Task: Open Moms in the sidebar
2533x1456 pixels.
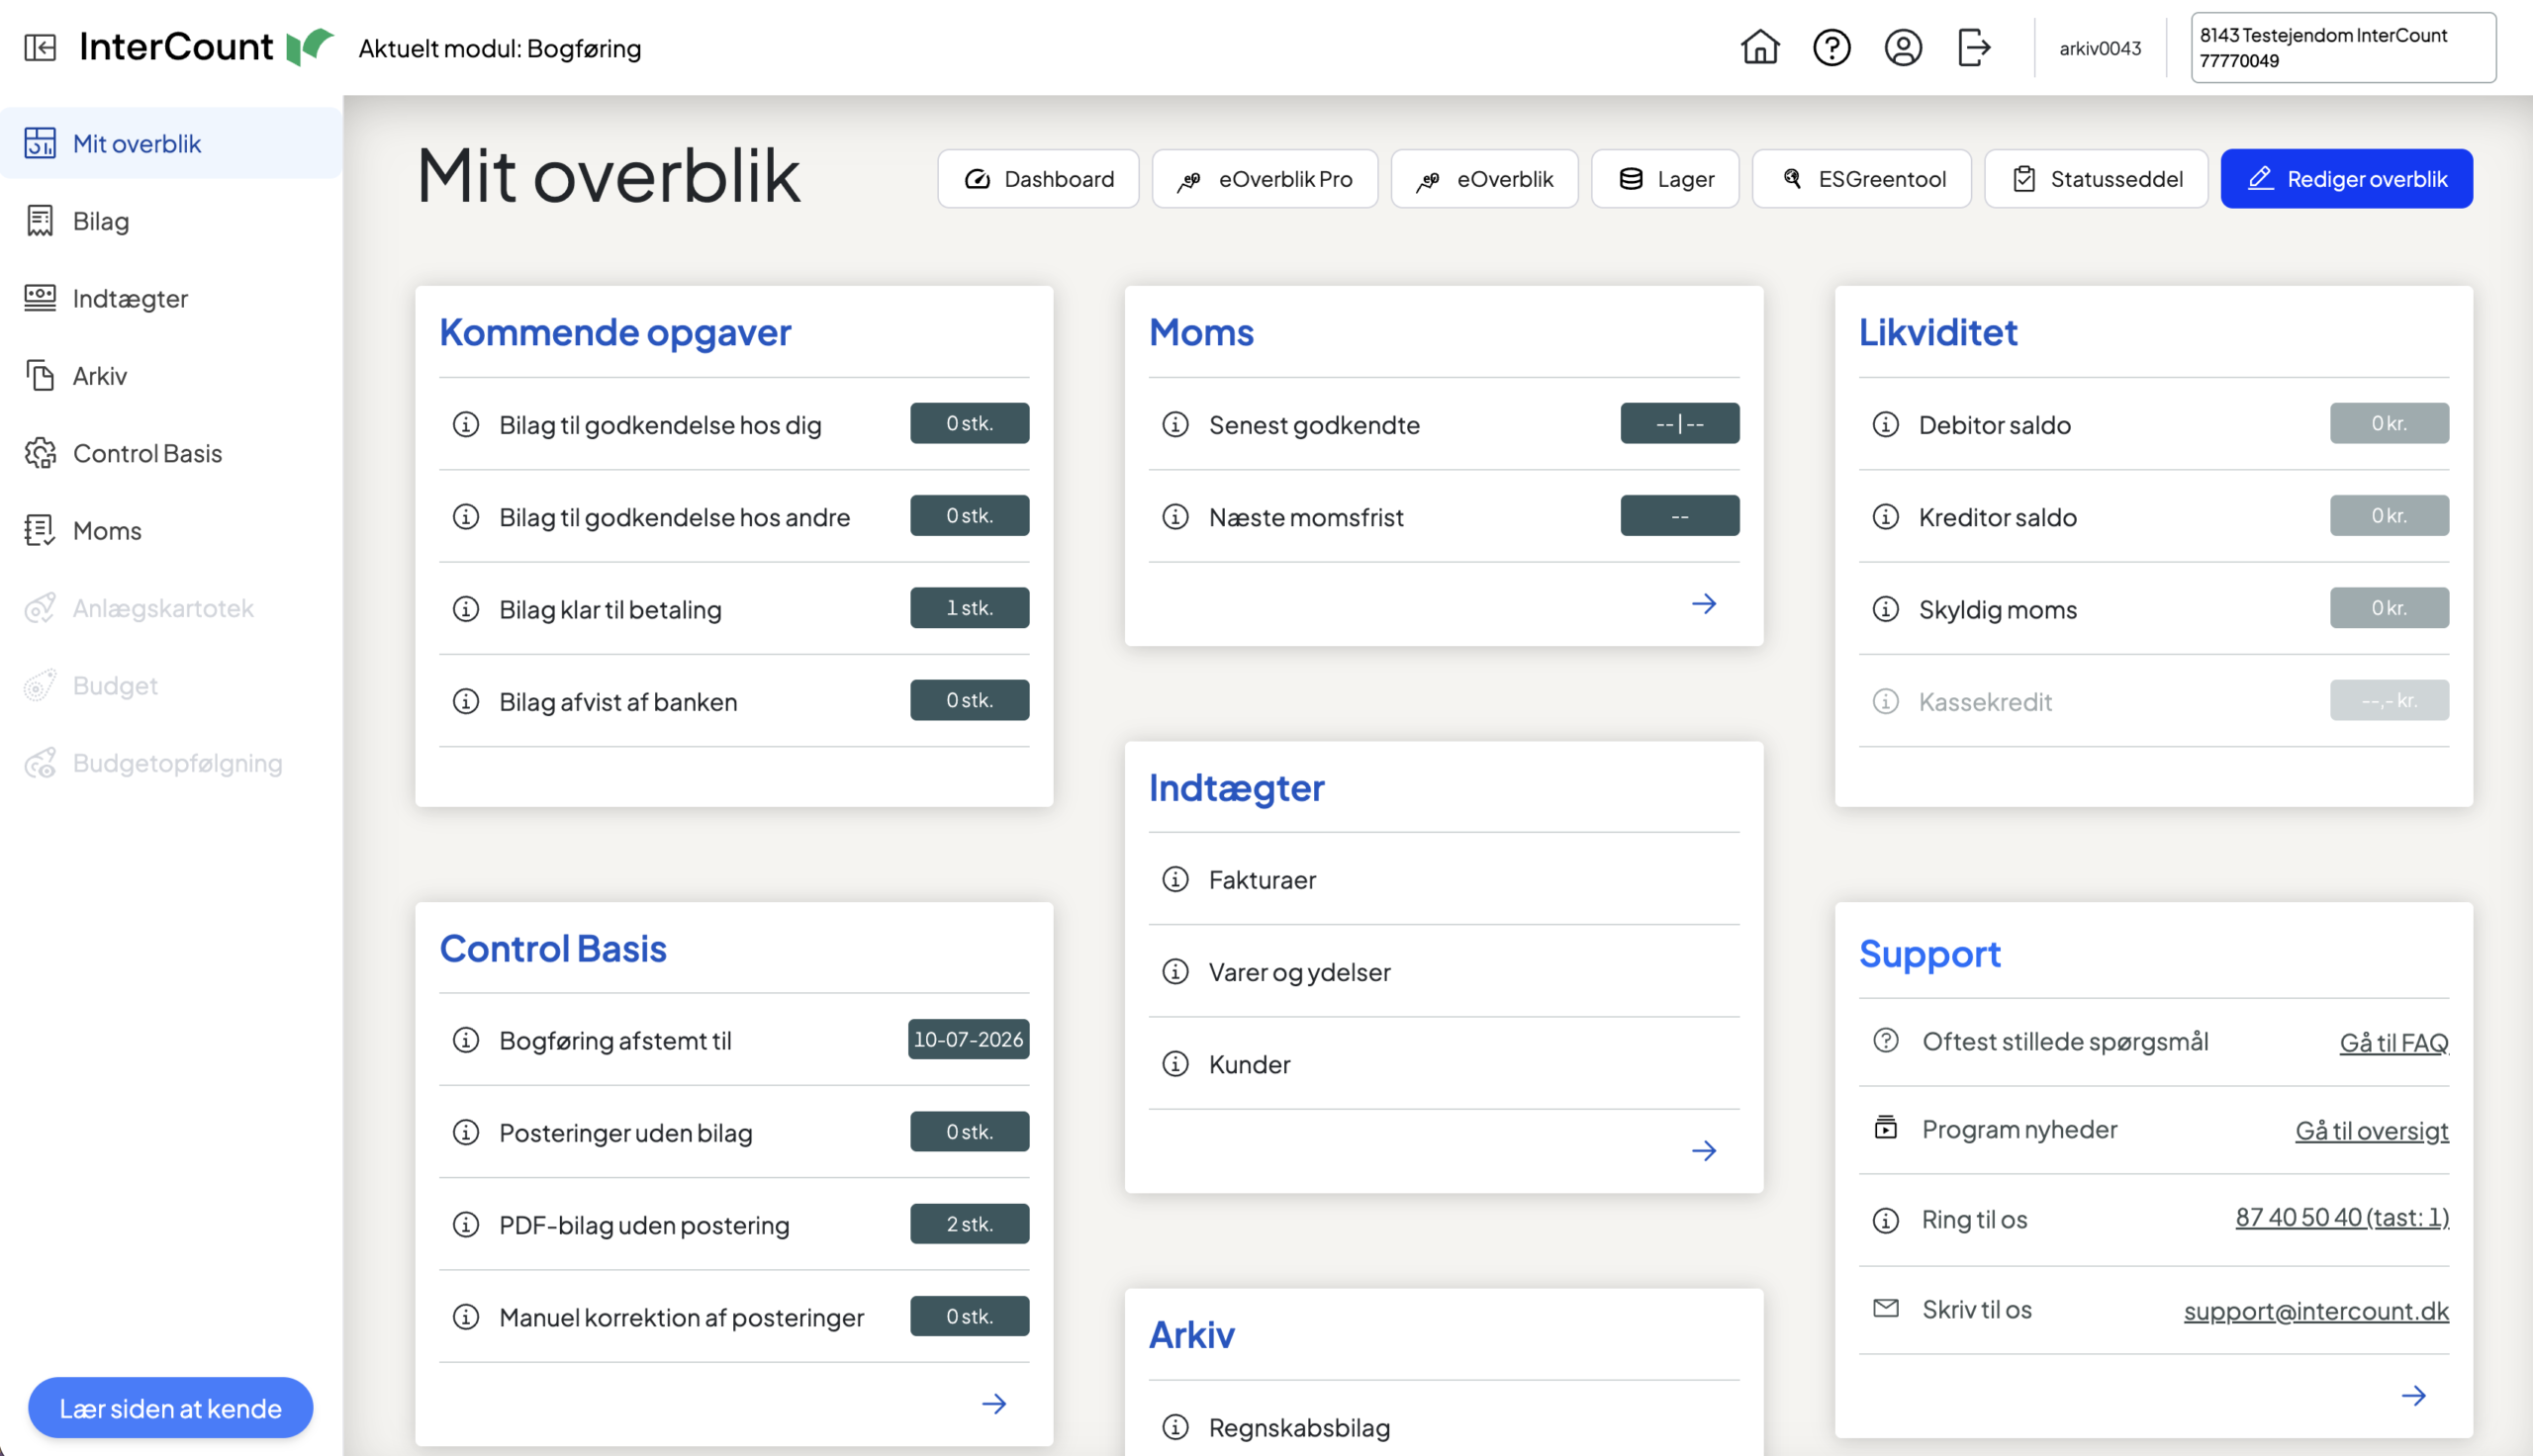Action: point(171,530)
